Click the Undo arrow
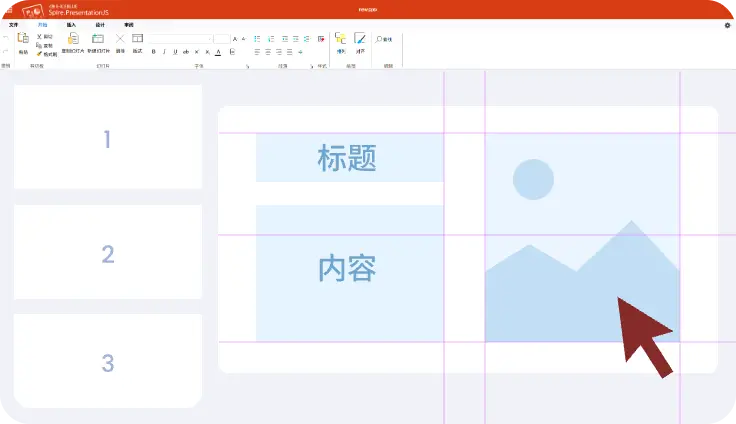The width and height of the screenshot is (736, 424). pos(6,38)
